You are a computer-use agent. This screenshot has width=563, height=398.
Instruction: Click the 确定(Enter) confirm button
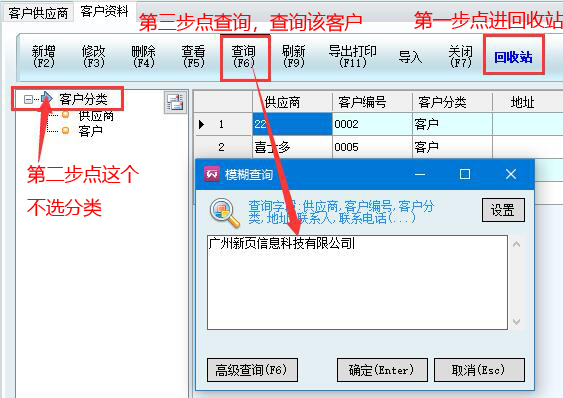(382, 370)
